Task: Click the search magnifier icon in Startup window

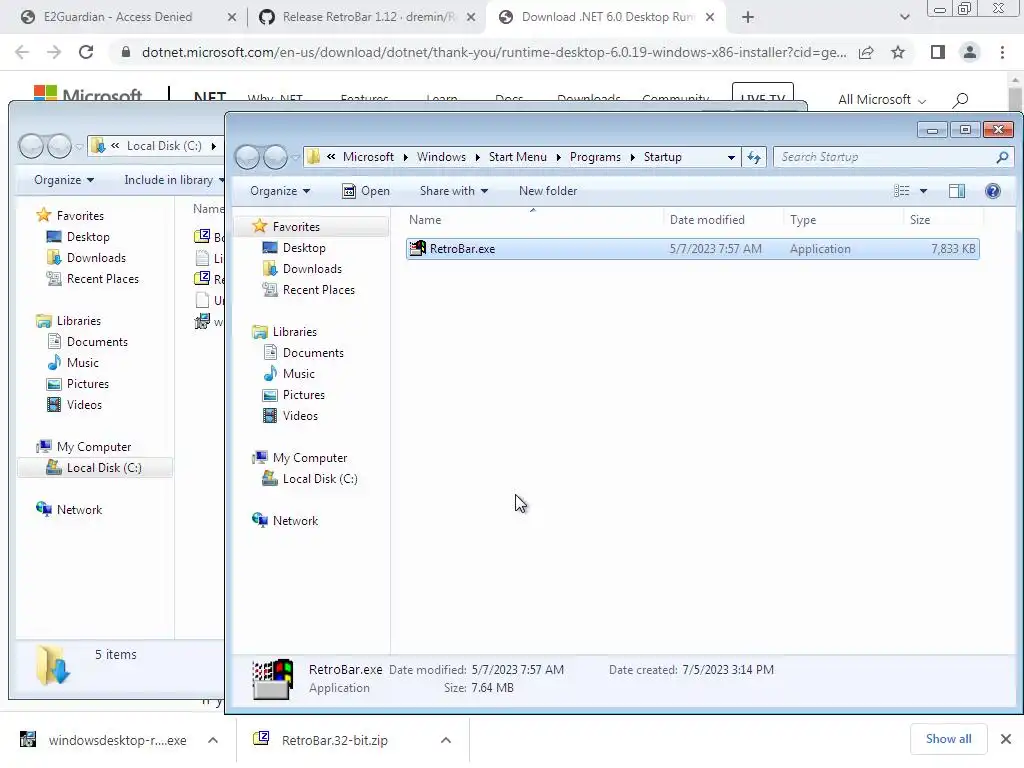Action: (x=1002, y=157)
